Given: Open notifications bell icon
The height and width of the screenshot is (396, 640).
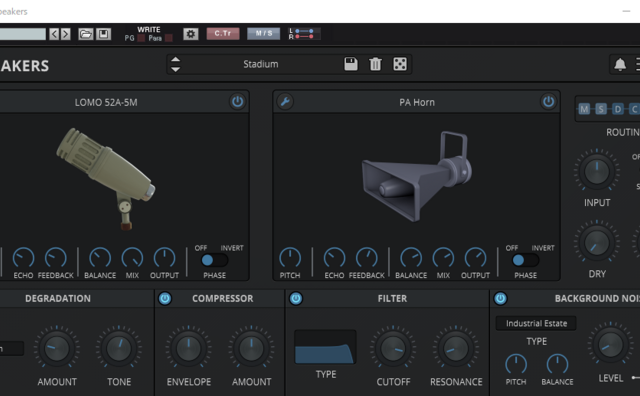Looking at the screenshot, I should tap(620, 64).
